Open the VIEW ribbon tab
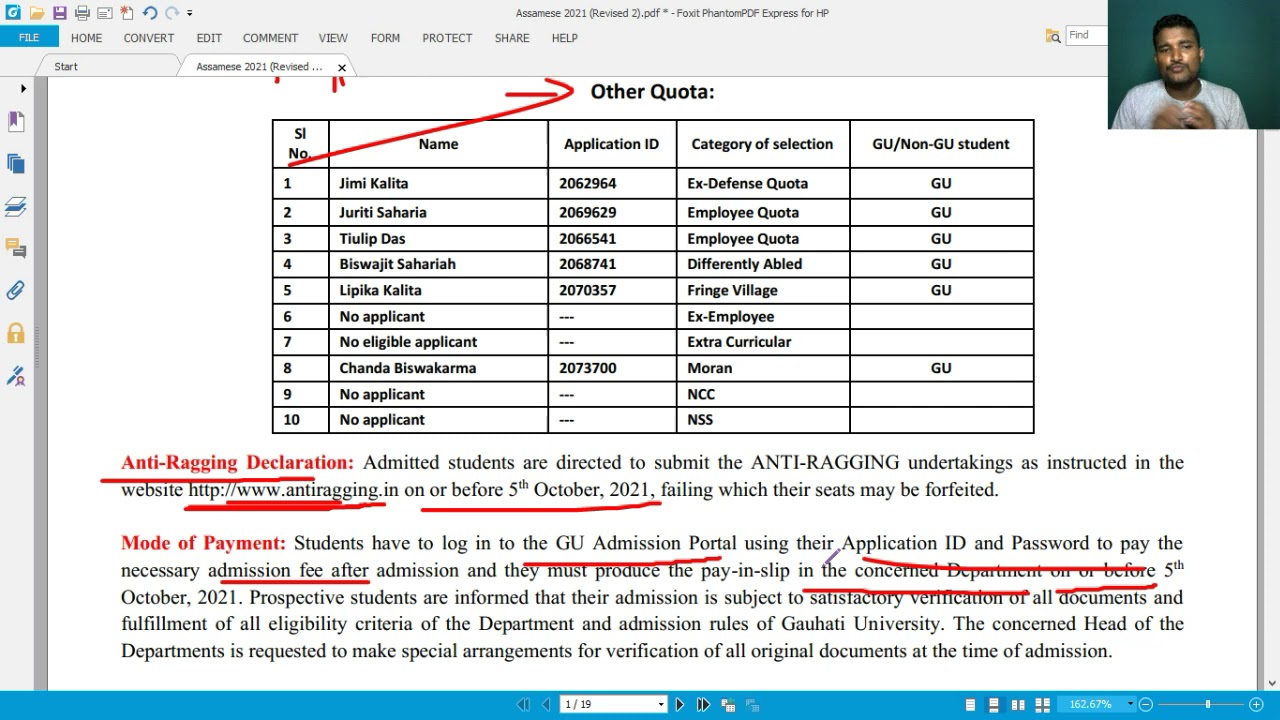The height and width of the screenshot is (720, 1280). tap(333, 38)
